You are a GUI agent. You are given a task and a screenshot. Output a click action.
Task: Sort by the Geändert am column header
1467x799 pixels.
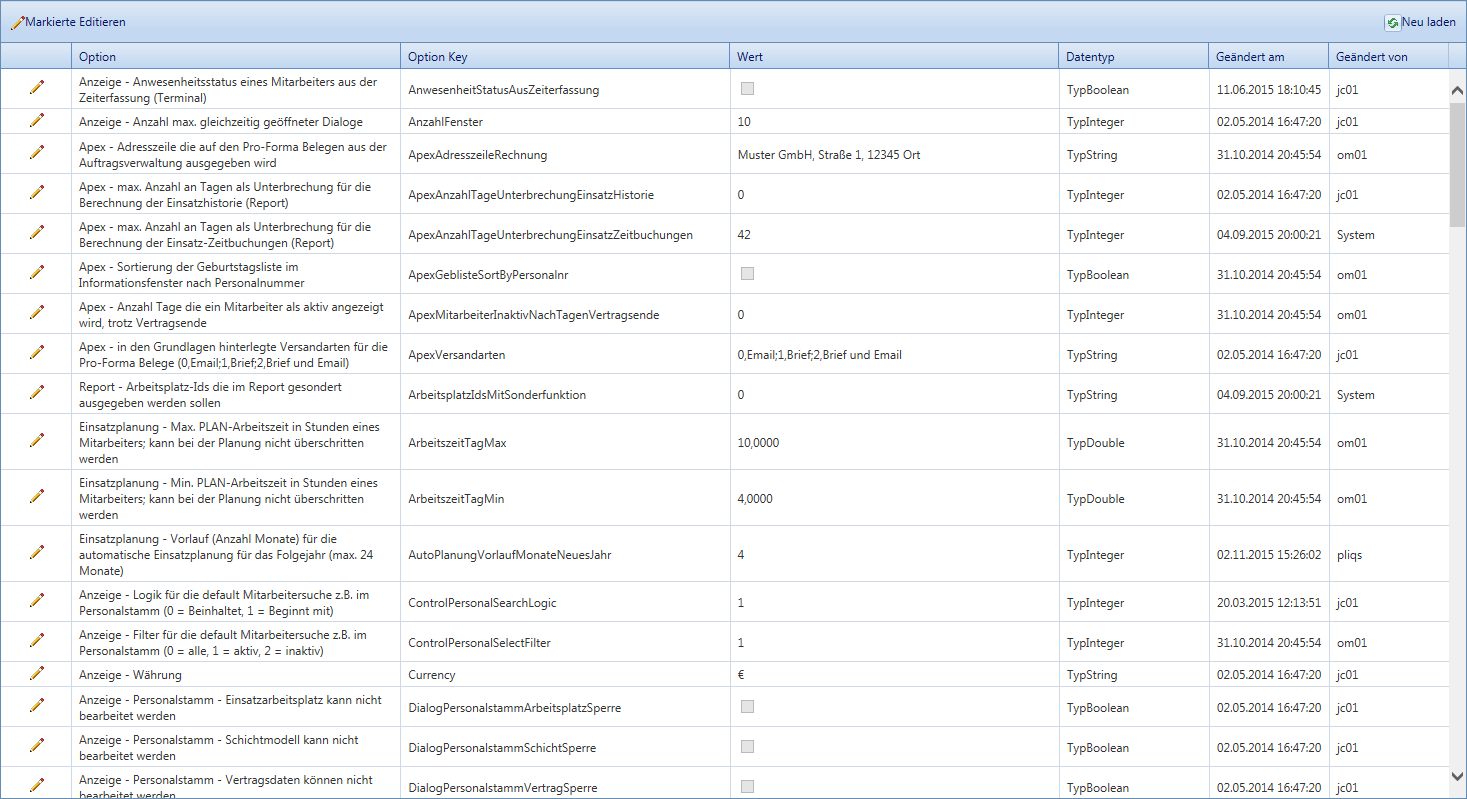[x=1268, y=56]
